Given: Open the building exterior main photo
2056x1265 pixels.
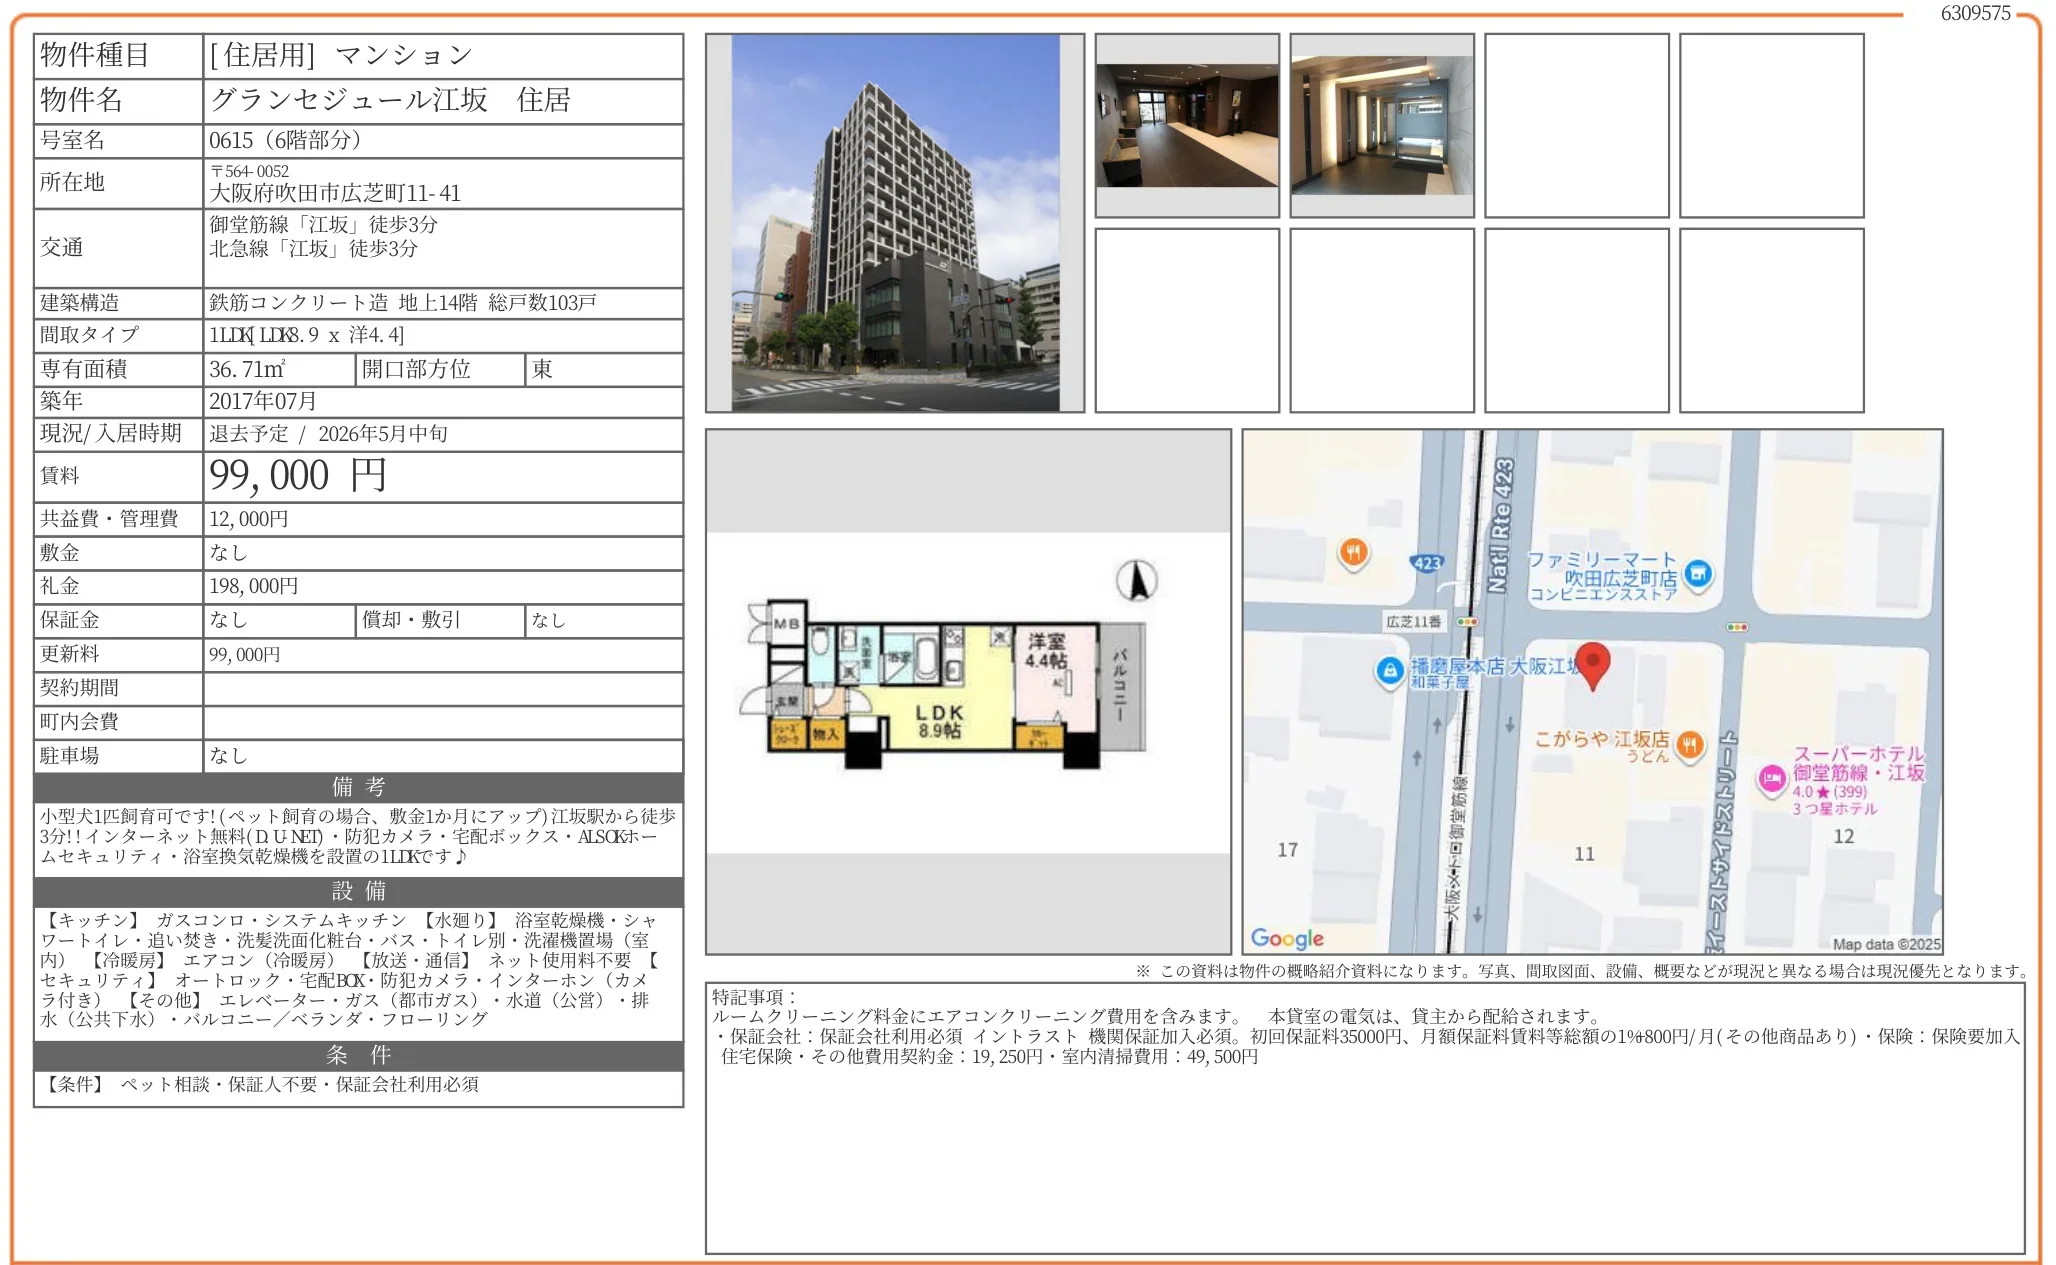Looking at the screenshot, I should (895, 223).
